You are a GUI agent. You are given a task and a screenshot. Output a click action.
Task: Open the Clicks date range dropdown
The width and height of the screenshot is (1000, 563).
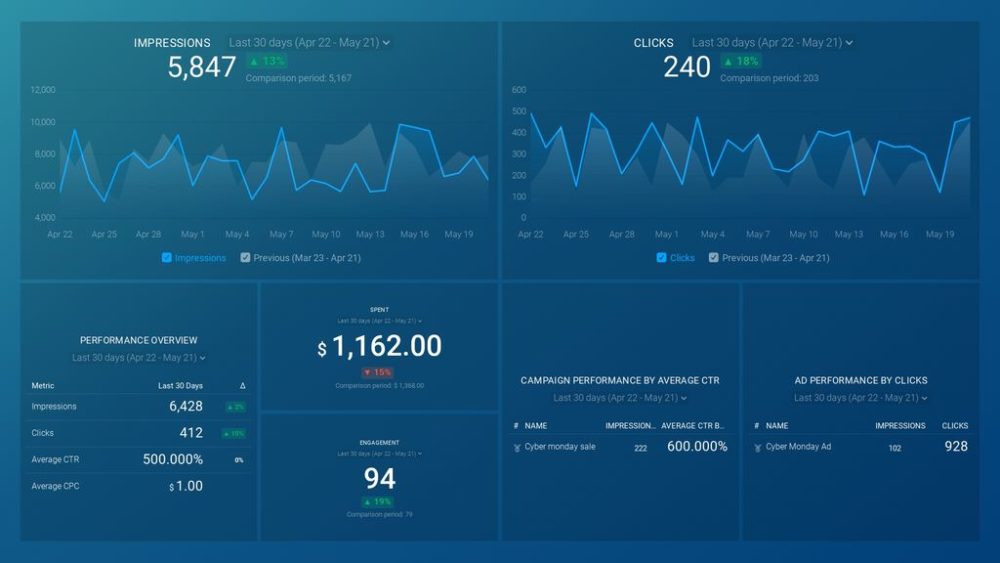click(772, 43)
